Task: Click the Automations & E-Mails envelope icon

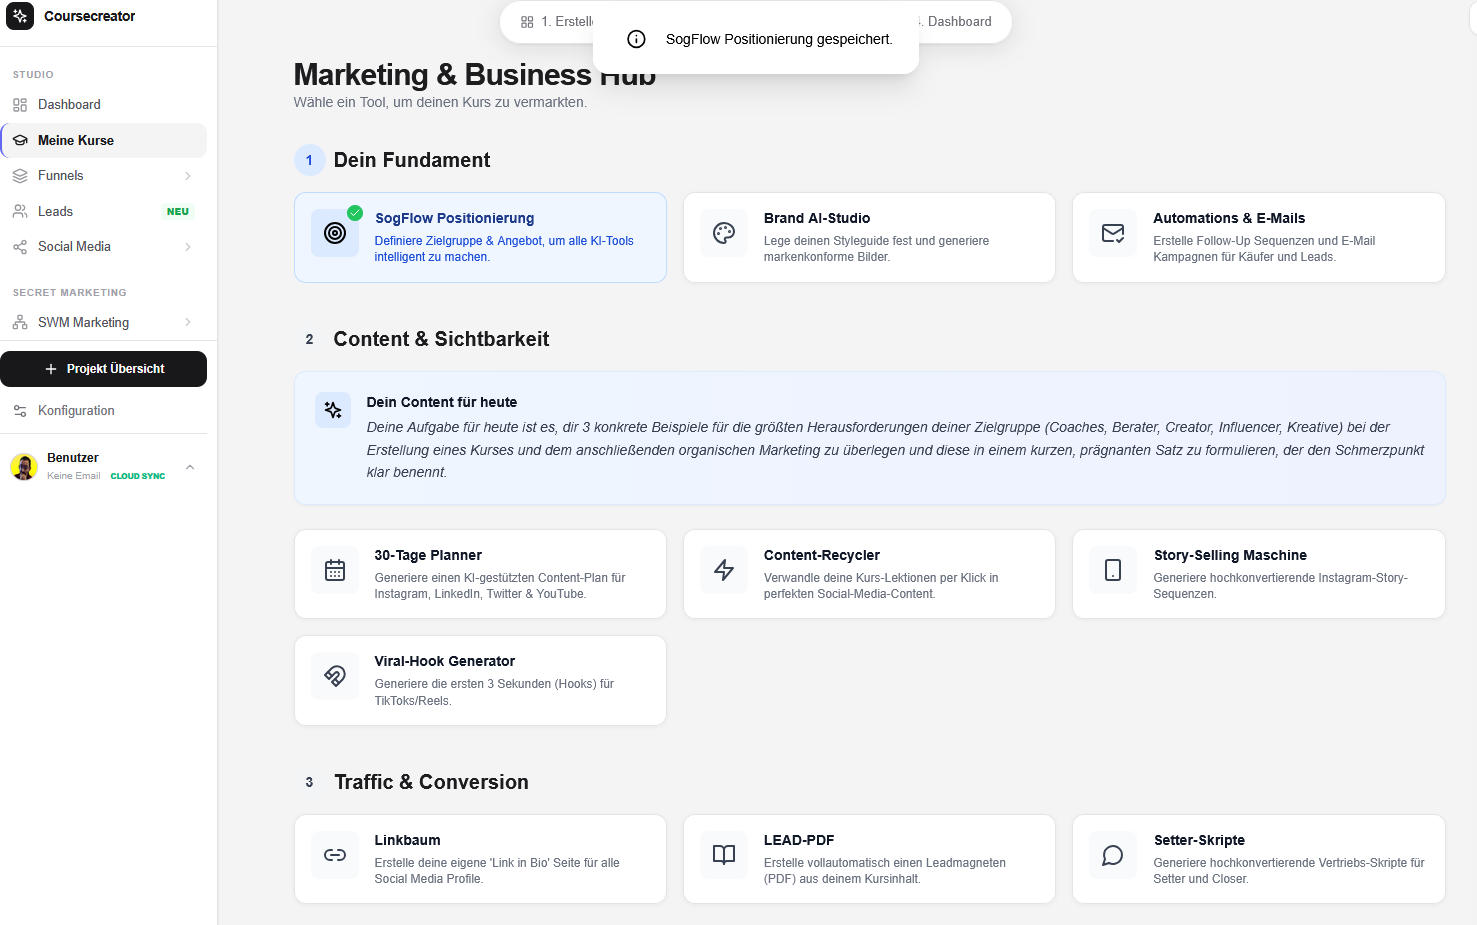Action: [1113, 233]
